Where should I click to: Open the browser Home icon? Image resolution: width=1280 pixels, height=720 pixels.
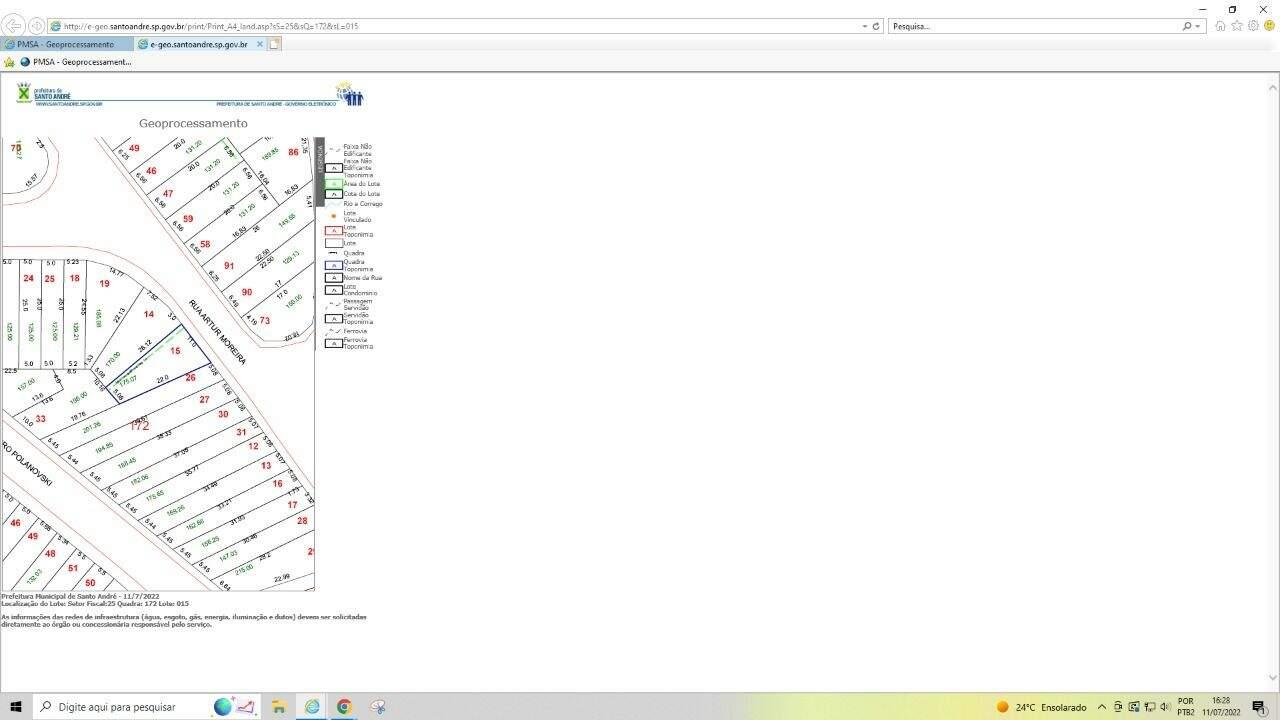click(x=1220, y=26)
